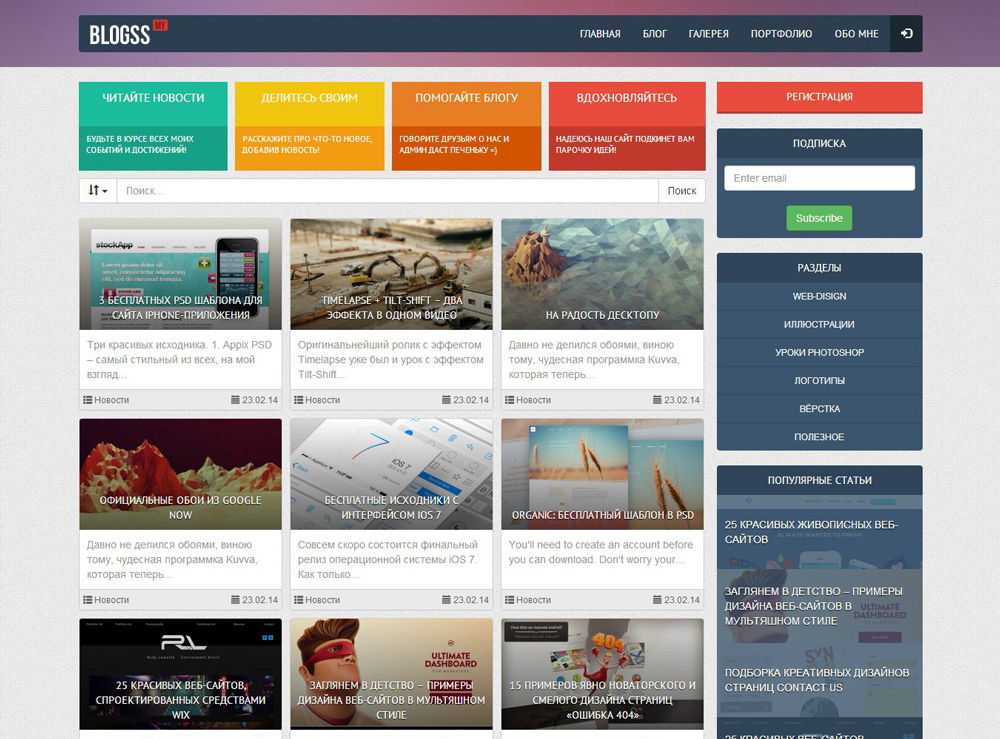Open the yellow ДЕЛИТЕСЬ СВОИМ tile
1000x739 pixels.
point(309,126)
